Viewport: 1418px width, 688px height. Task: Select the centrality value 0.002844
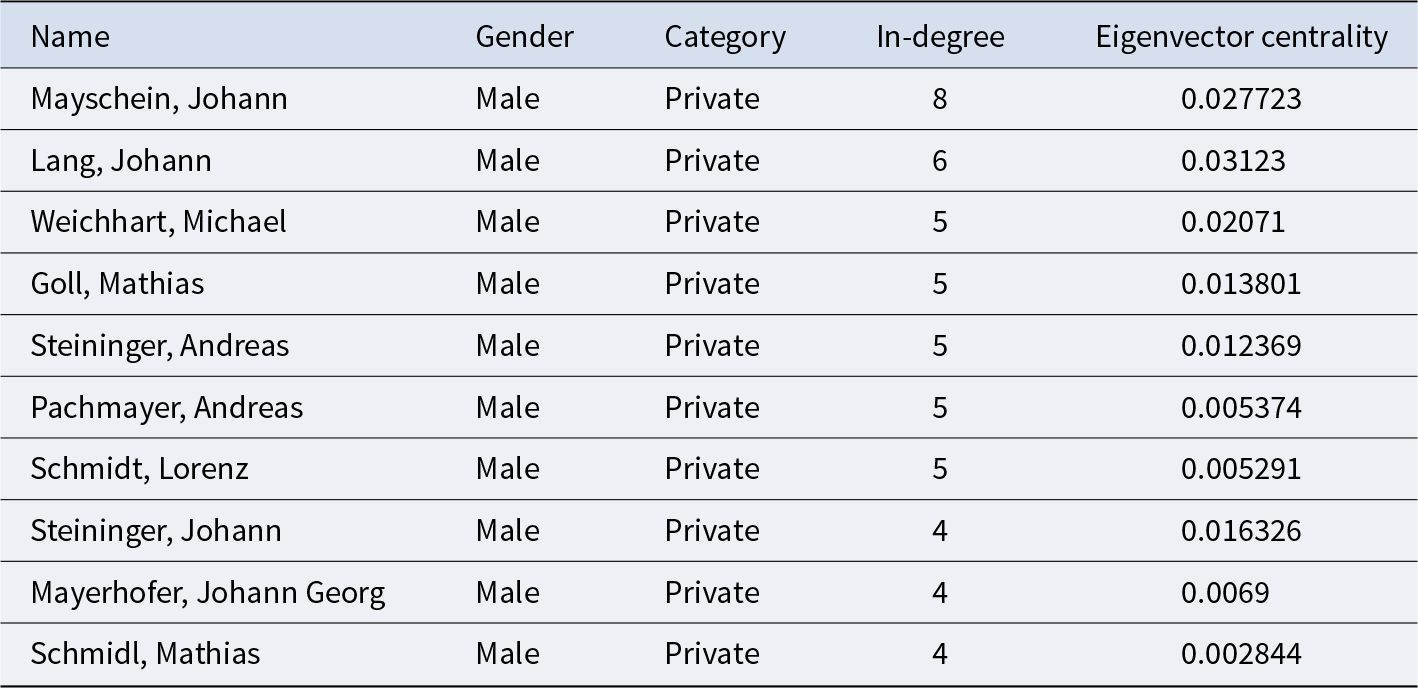pyautogui.click(x=1241, y=654)
